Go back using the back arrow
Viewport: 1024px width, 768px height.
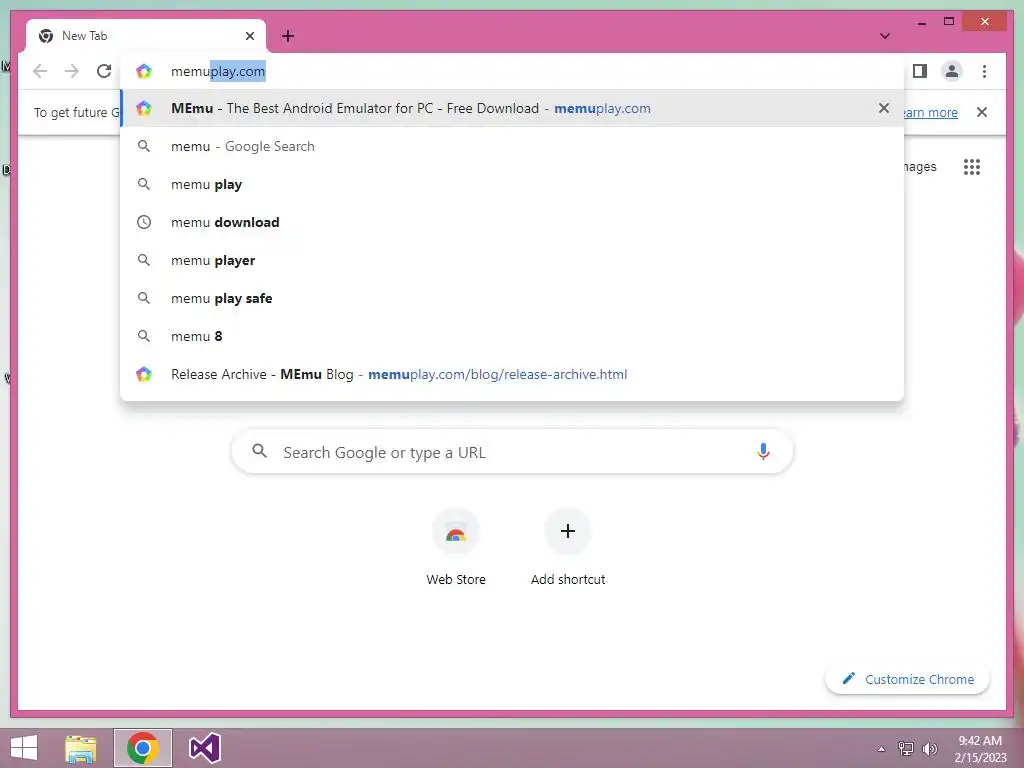(x=40, y=71)
